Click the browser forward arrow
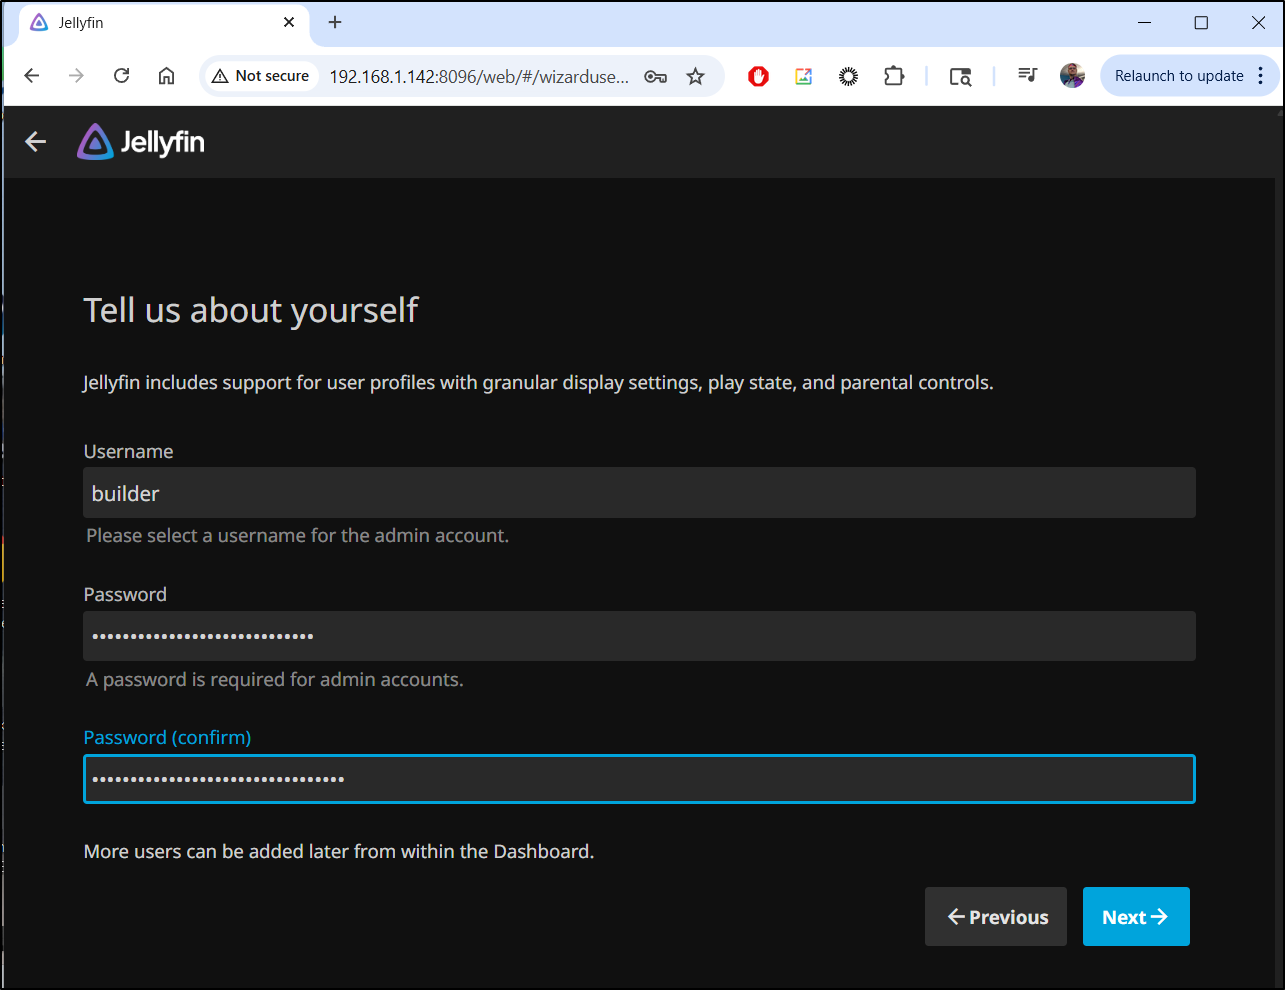This screenshot has height=990, width=1285. point(76,76)
